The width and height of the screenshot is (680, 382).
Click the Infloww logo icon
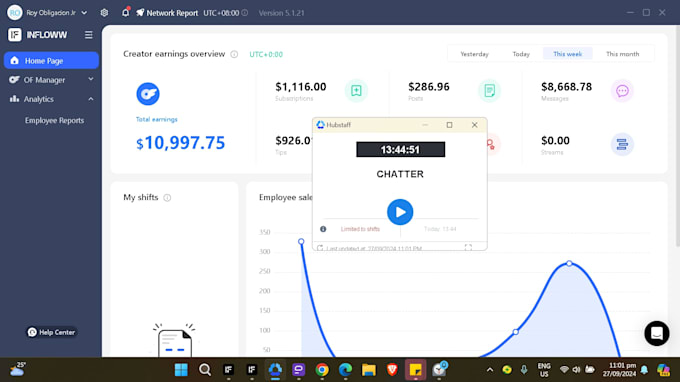[x=14, y=35]
